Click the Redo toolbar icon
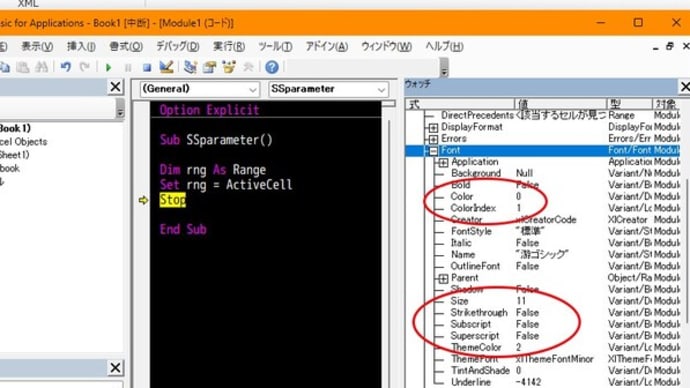Image resolution: width=690 pixels, height=388 pixels. point(84,67)
